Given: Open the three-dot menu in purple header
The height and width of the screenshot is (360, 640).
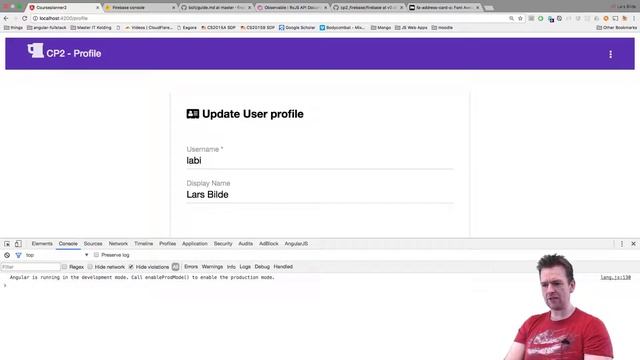Looking at the screenshot, I should (x=610, y=54).
